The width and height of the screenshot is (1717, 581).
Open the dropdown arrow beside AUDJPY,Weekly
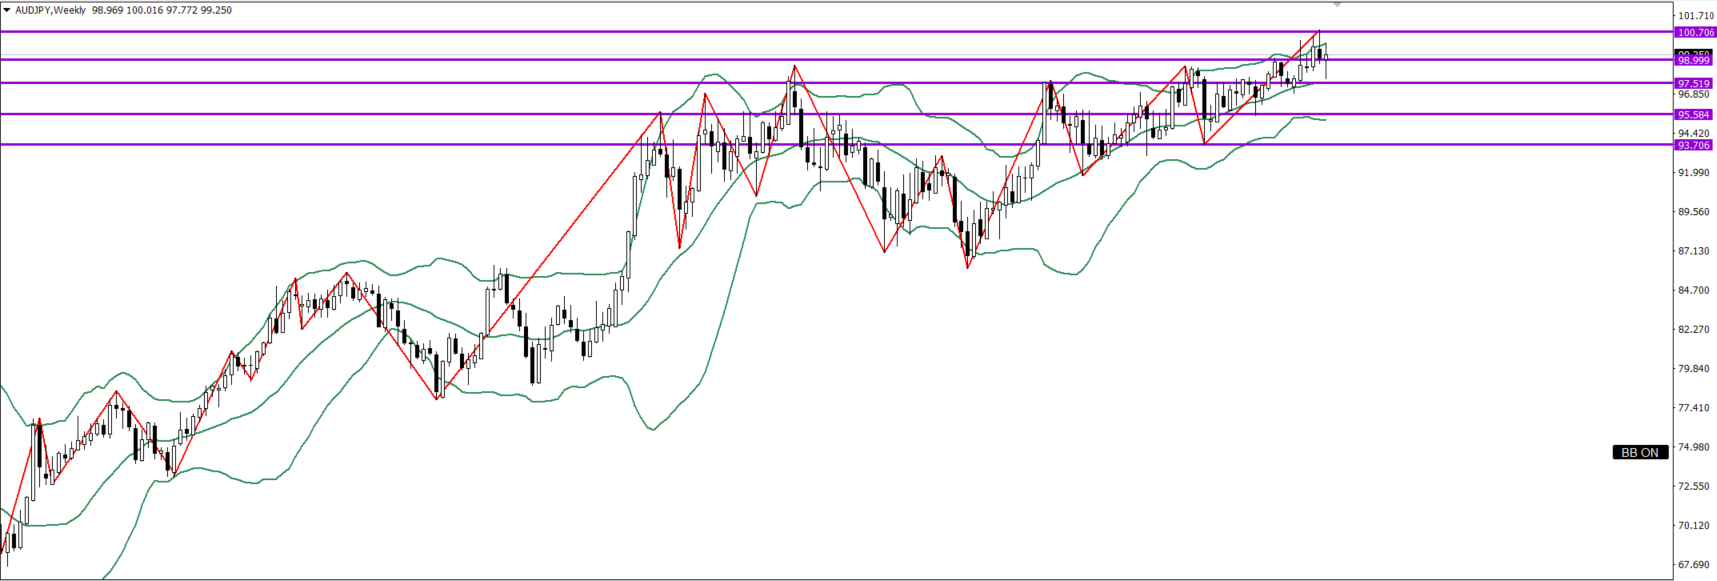click(x=7, y=10)
